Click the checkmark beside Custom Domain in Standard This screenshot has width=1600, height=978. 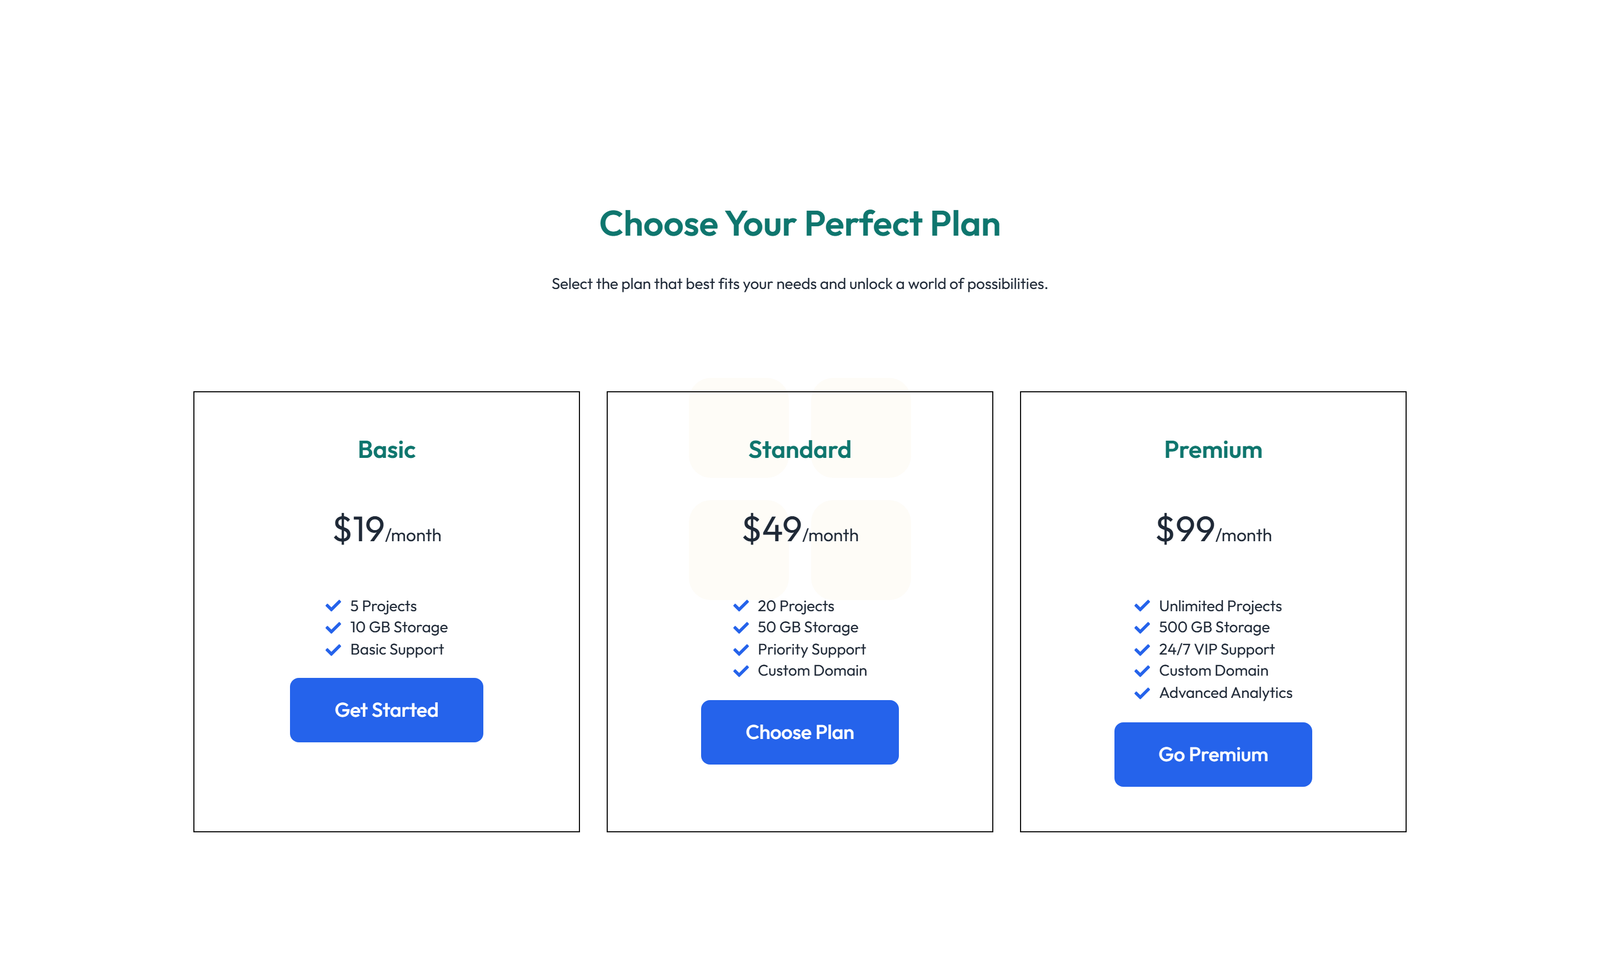point(741,671)
